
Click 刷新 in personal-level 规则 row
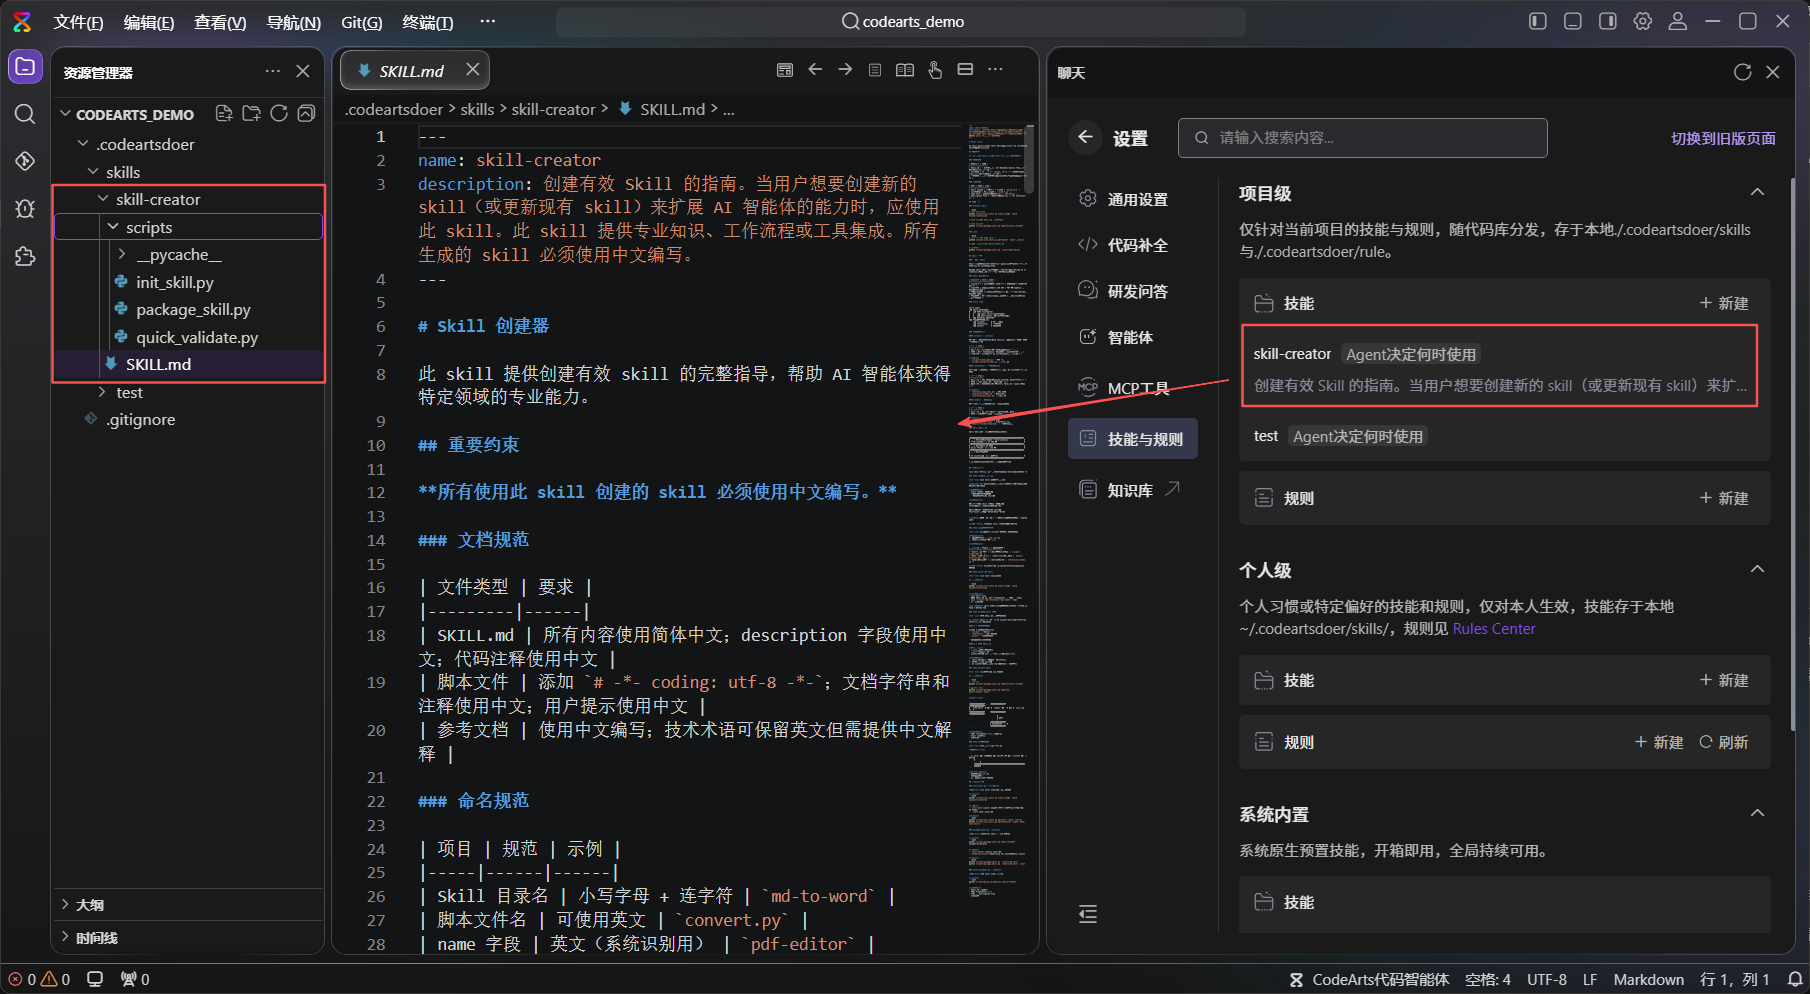point(1724,742)
